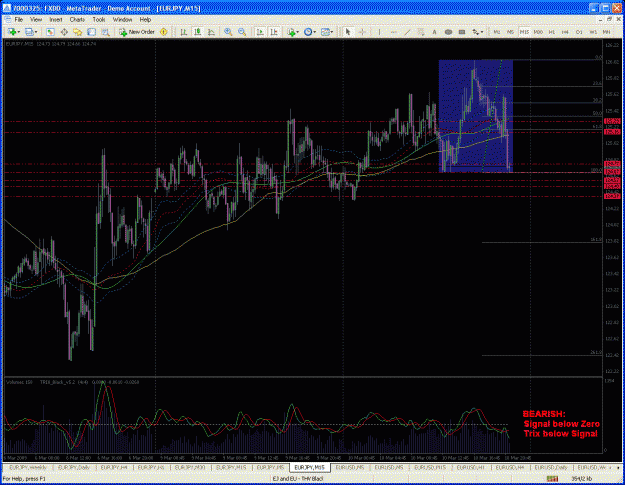This screenshot has width=625, height=485.
Task: Select the arrow cursor tool
Action: [348, 32]
